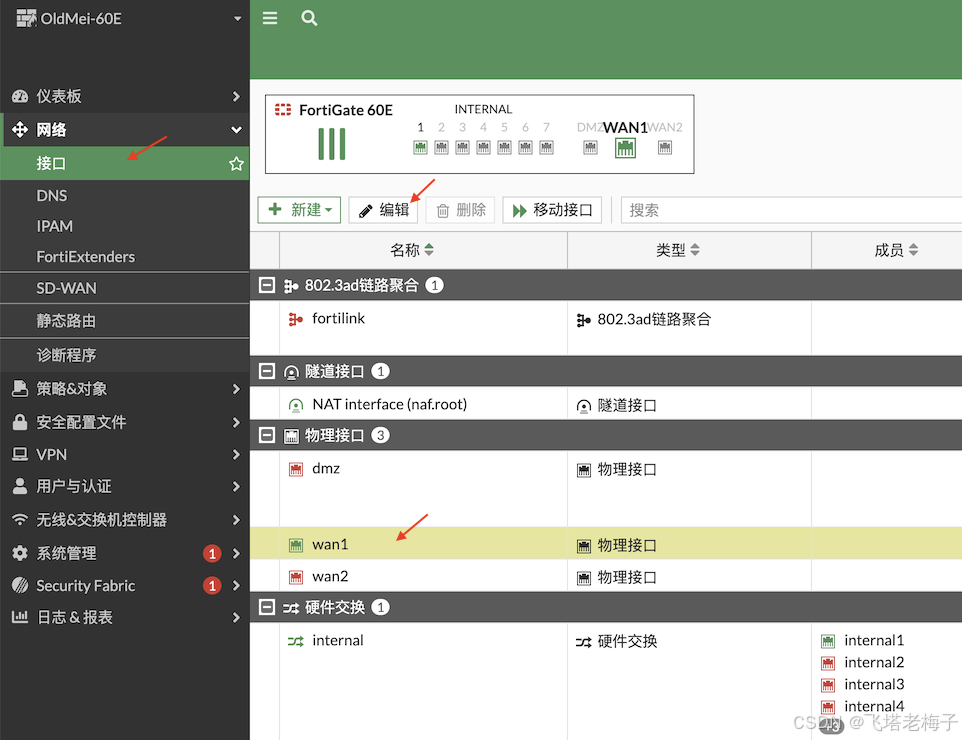Click the 用户与认证 person icon

[20, 486]
